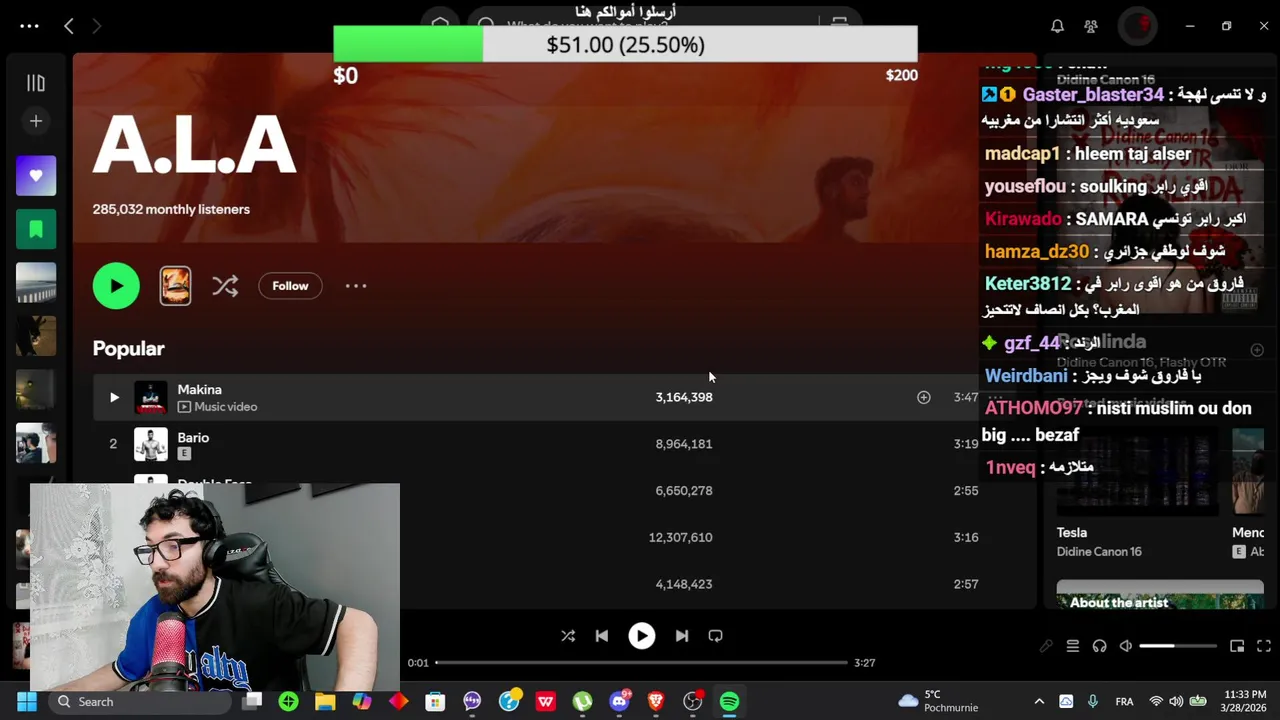Go back with the left arrow
This screenshot has width=1280, height=720.
coord(69,26)
